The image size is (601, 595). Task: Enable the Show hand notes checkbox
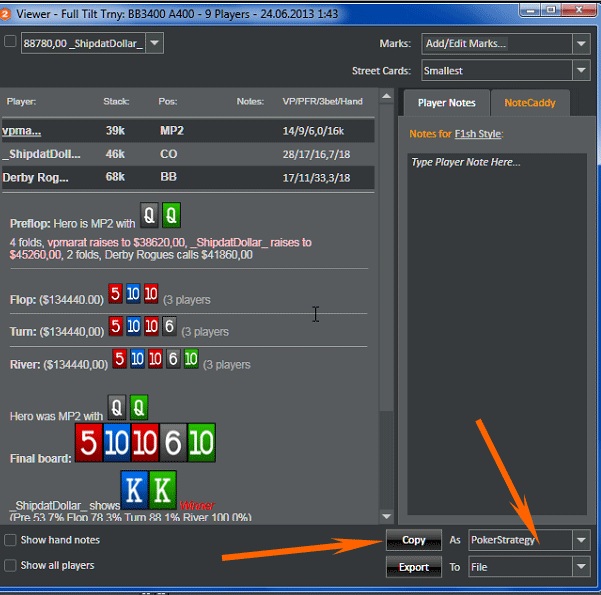pyautogui.click(x=10, y=541)
